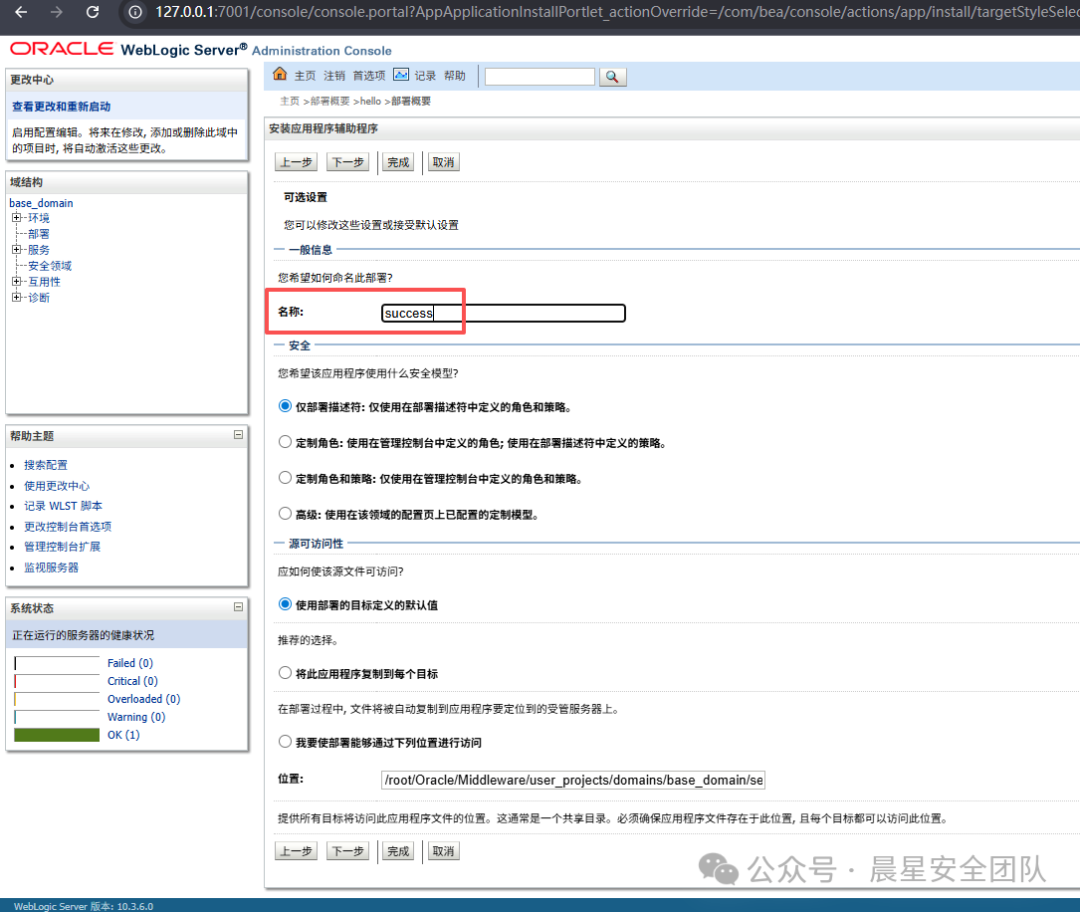Click the top 下一步 button

(x=348, y=163)
